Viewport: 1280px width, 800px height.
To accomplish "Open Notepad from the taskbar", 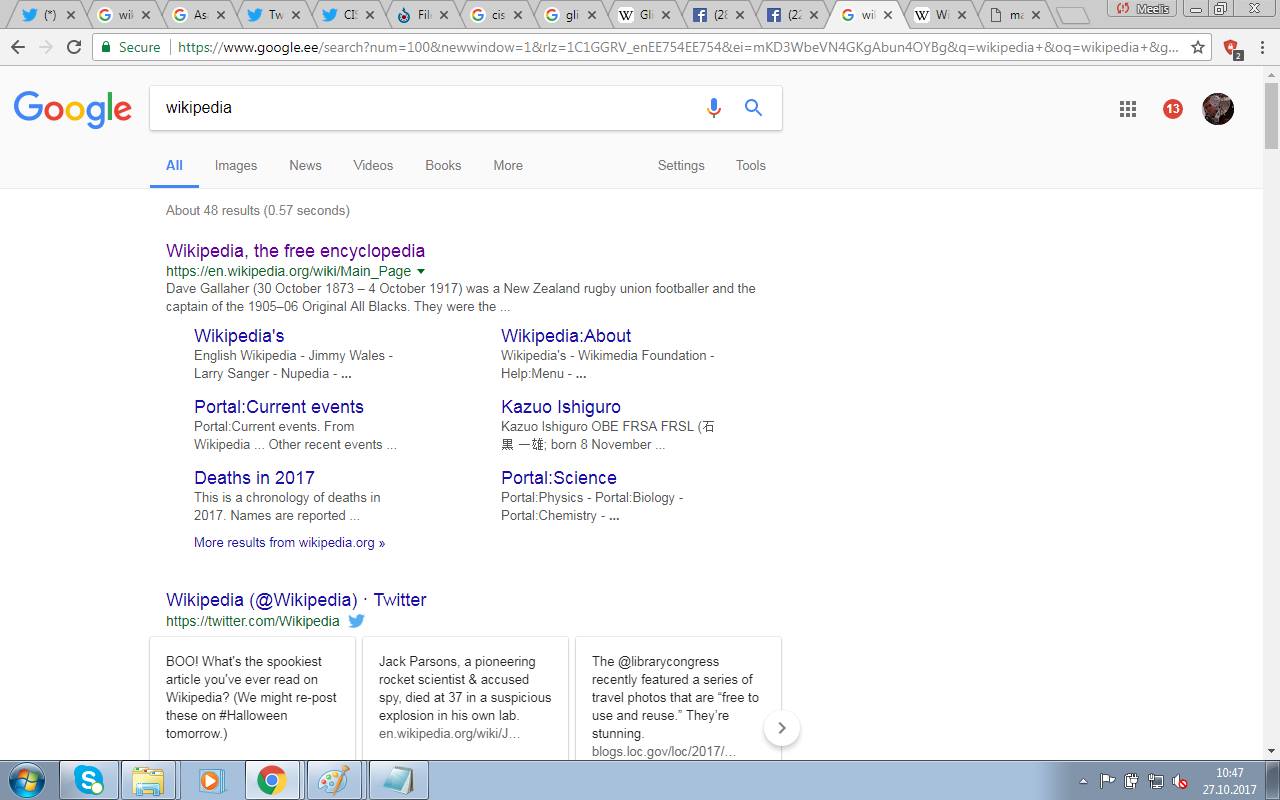I will click(399, 780).
